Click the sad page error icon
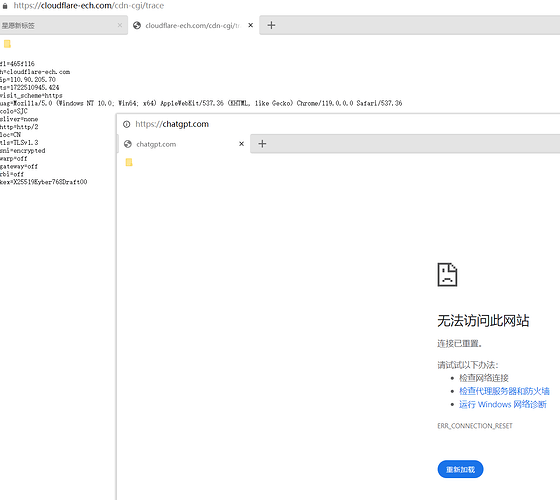560x500 pixels. click(447, 275)
